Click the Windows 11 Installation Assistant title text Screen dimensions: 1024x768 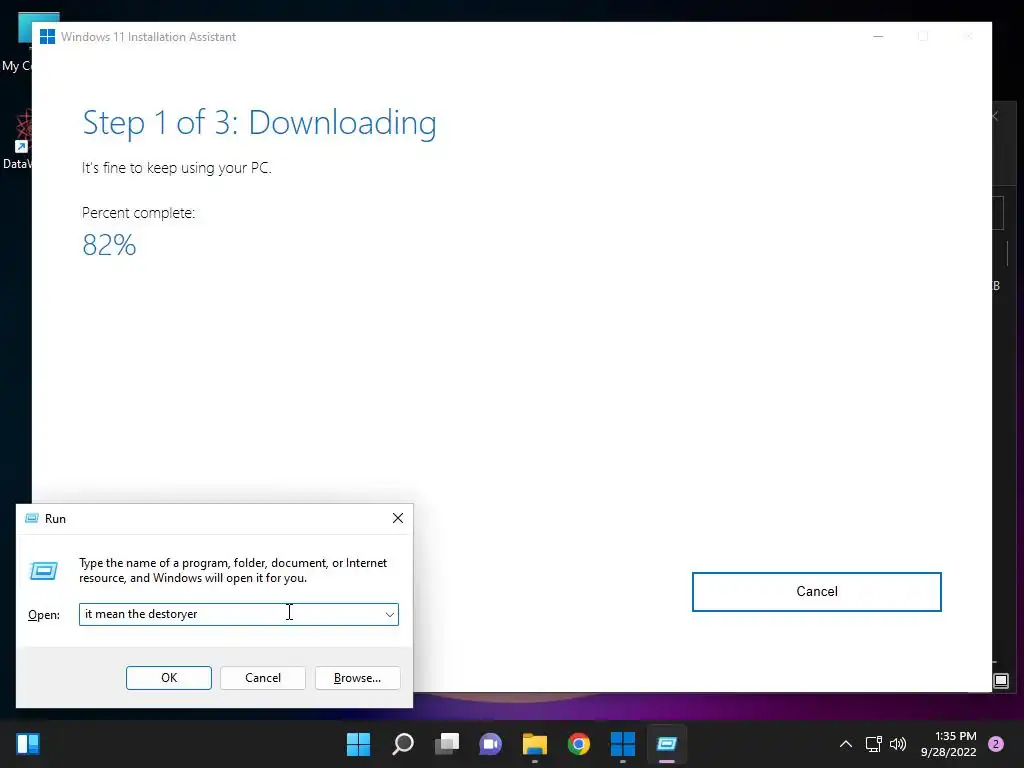coord(148,37)
